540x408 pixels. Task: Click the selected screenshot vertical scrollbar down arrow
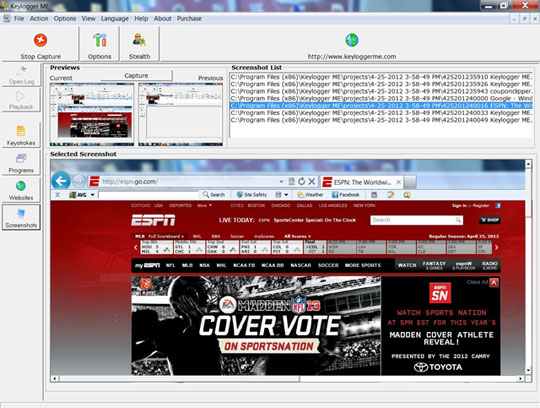click(528, 370)
